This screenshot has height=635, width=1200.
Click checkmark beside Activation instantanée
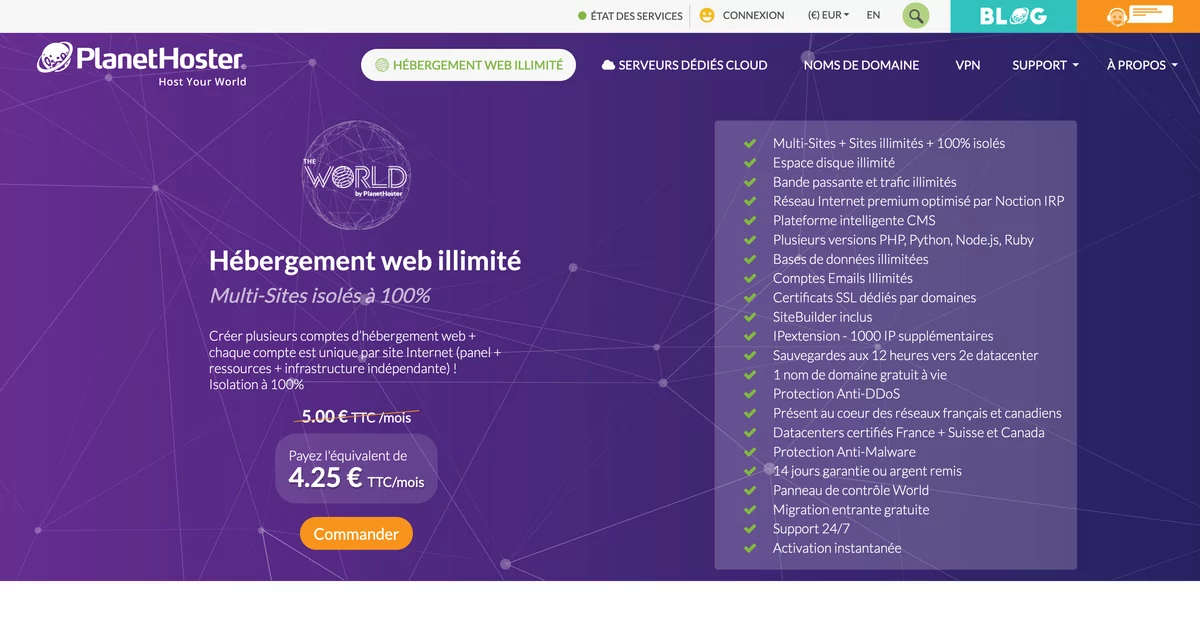[x=750, y=548]
